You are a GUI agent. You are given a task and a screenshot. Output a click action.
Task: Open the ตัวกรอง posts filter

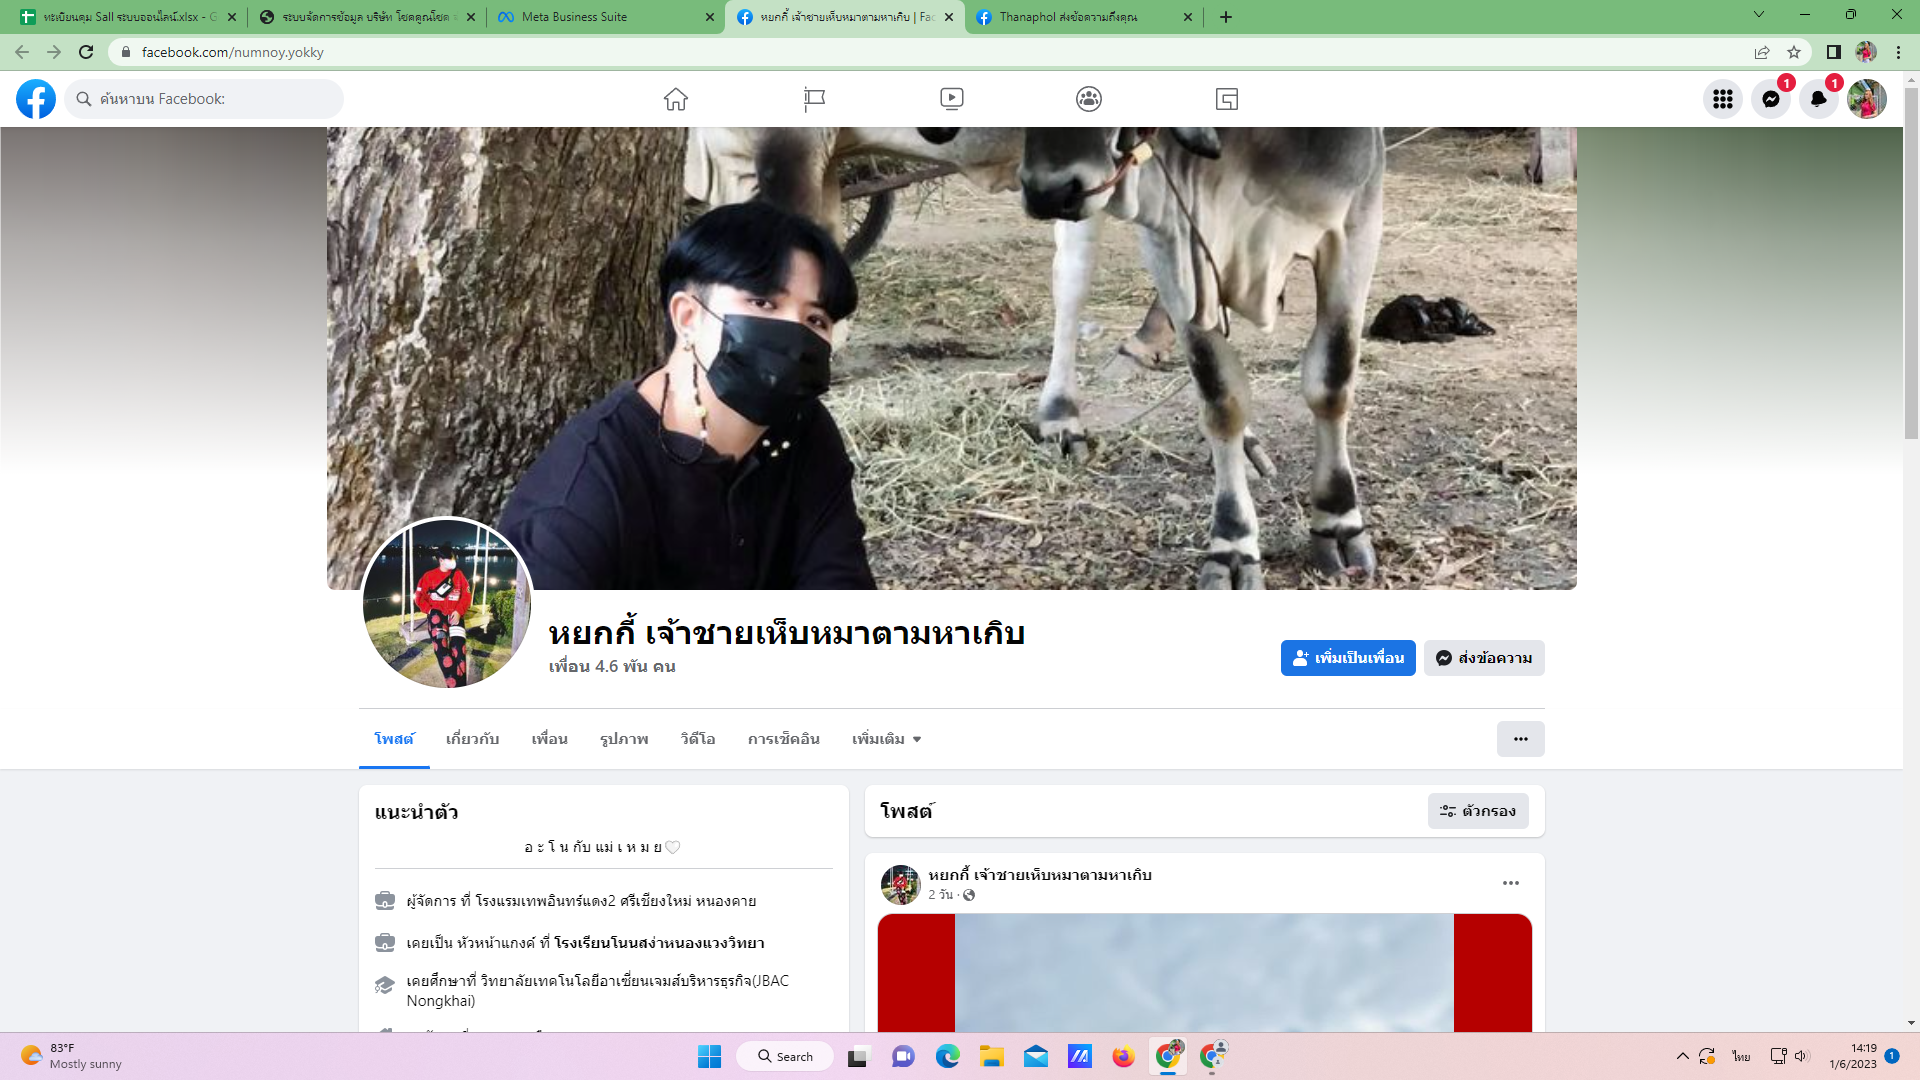(x=1477, y=811)
